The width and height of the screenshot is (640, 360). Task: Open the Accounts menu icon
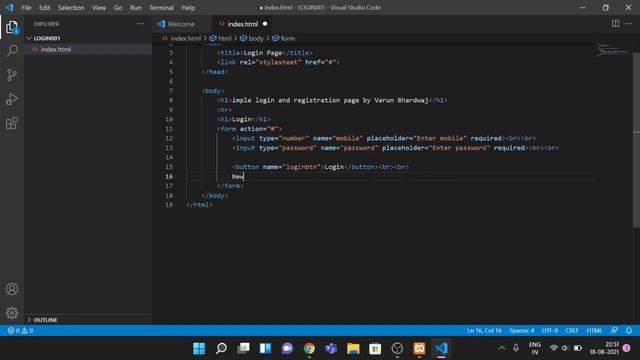click(x=12, y=289)
